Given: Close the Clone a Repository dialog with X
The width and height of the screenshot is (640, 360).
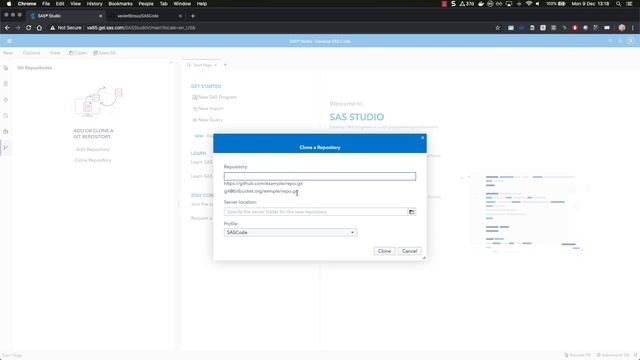Looking at the screenshot, I should 422,138.
